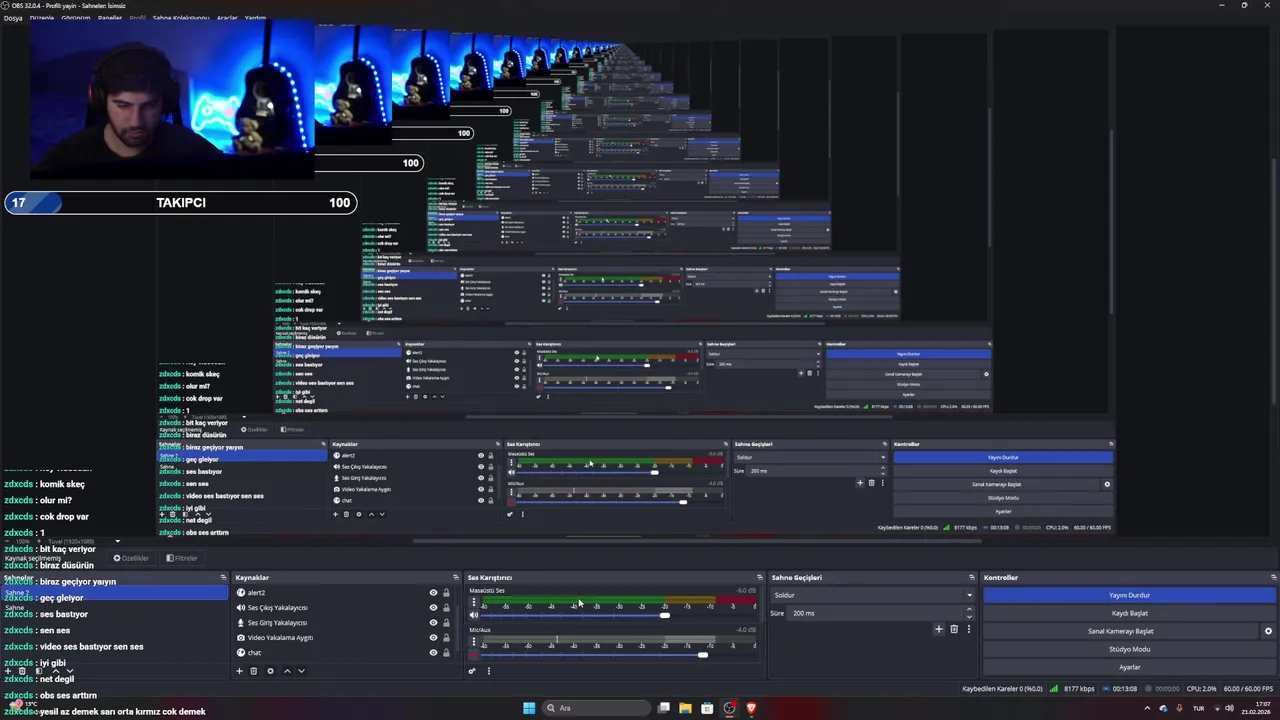Add a scene transition with the plus icon

click(938, 629)
